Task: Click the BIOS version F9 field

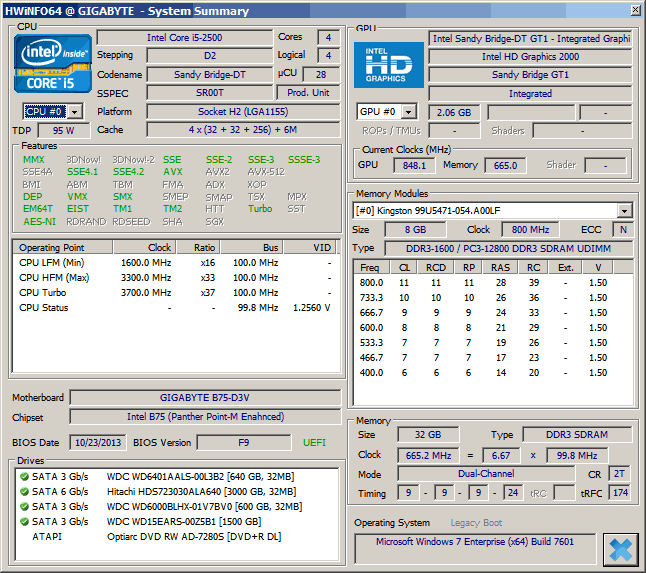Action: (243, 443)
